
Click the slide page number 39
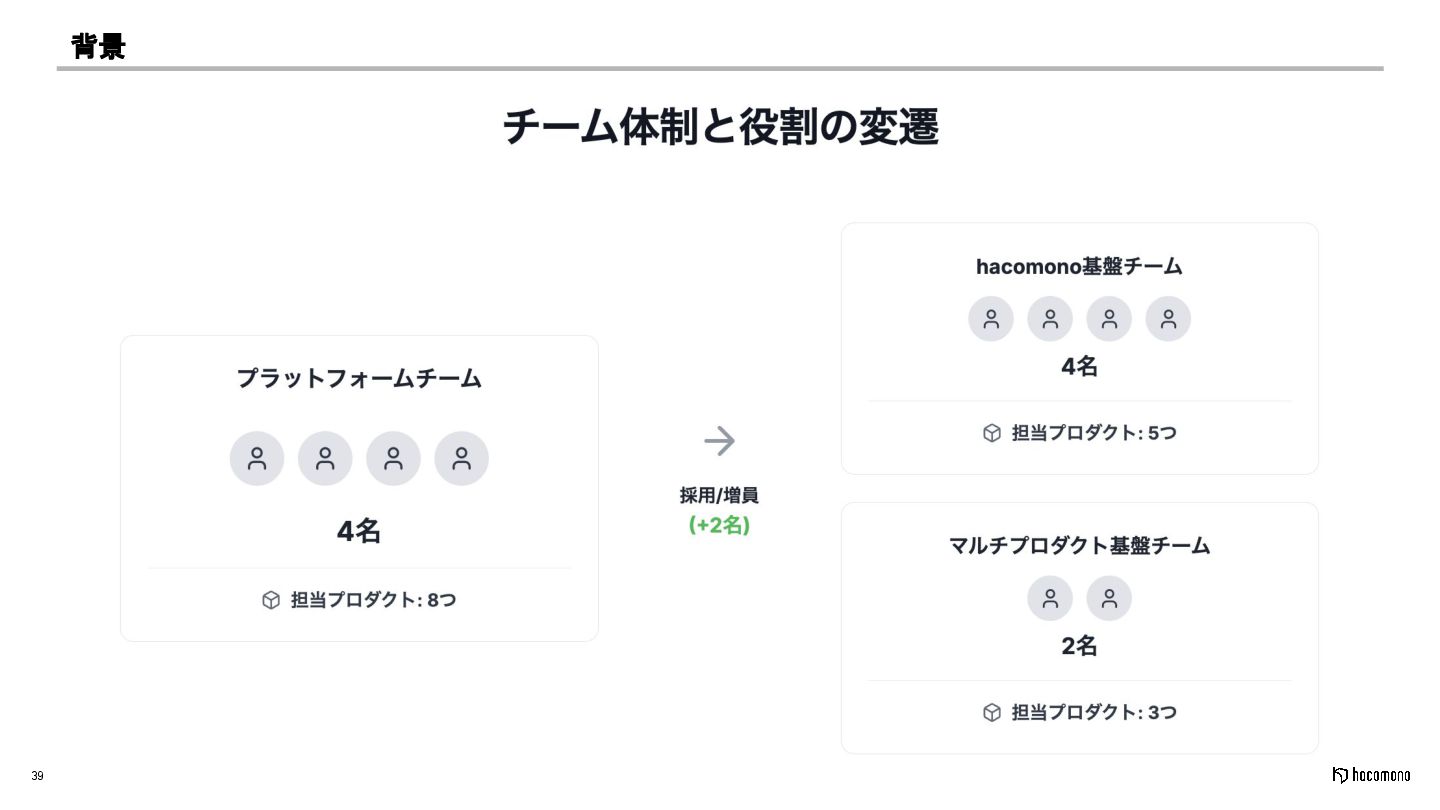[x=37, y=776]
